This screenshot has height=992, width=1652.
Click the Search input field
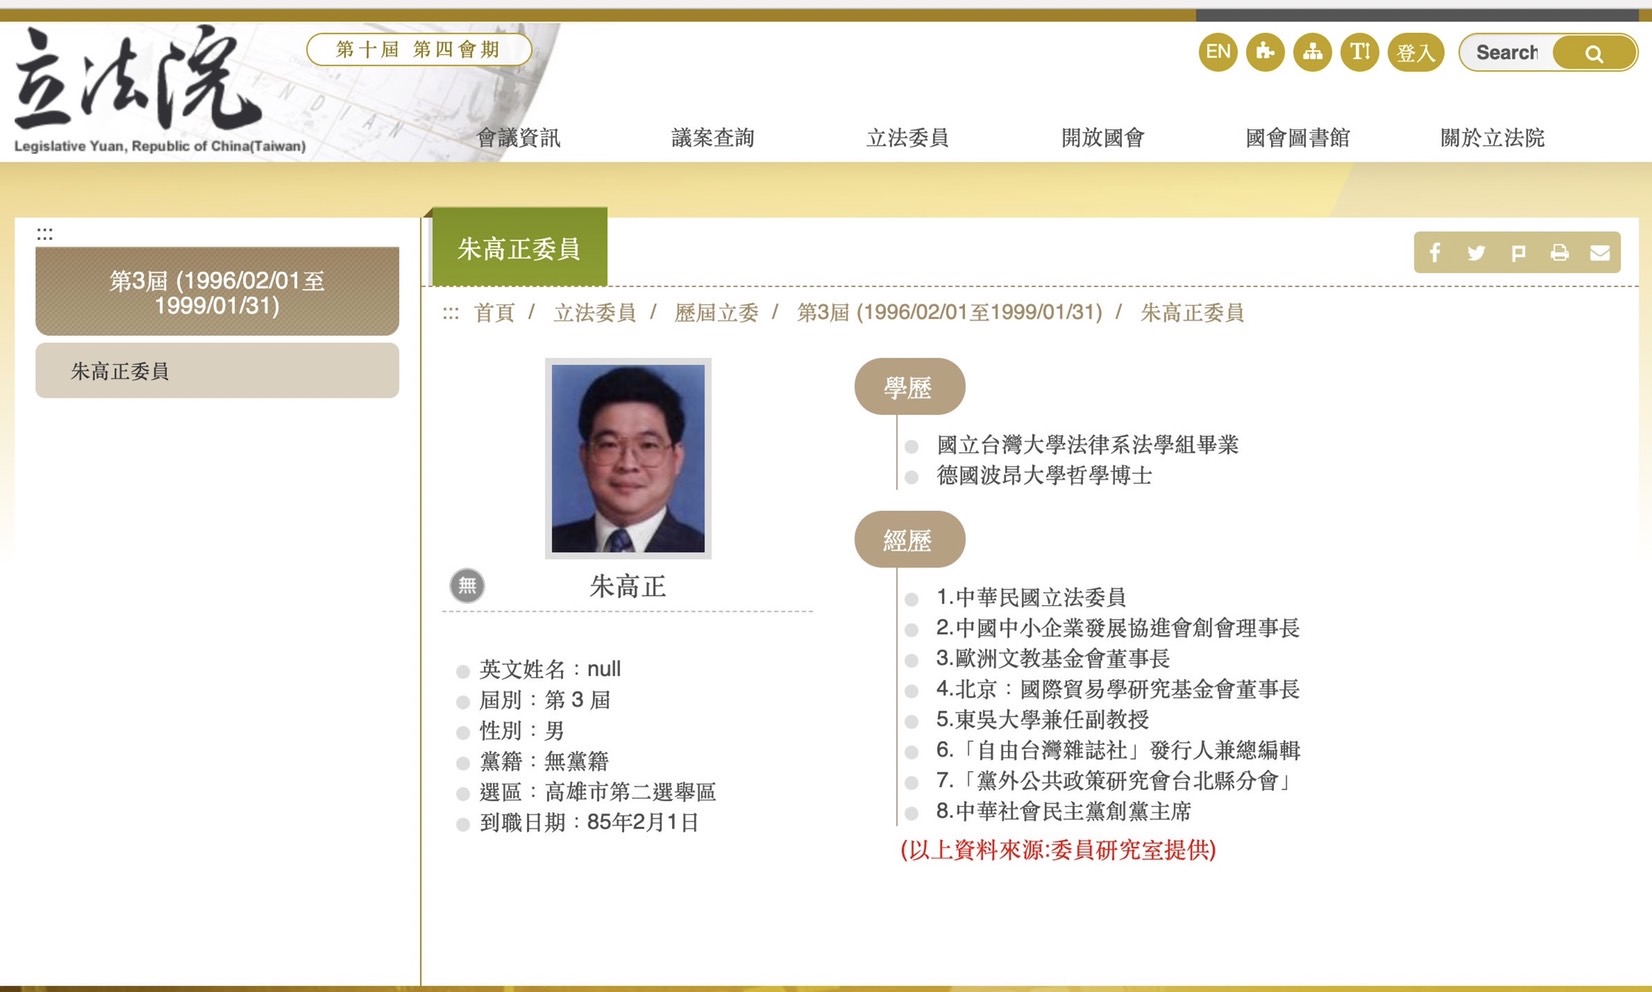tap(1506, 52)
